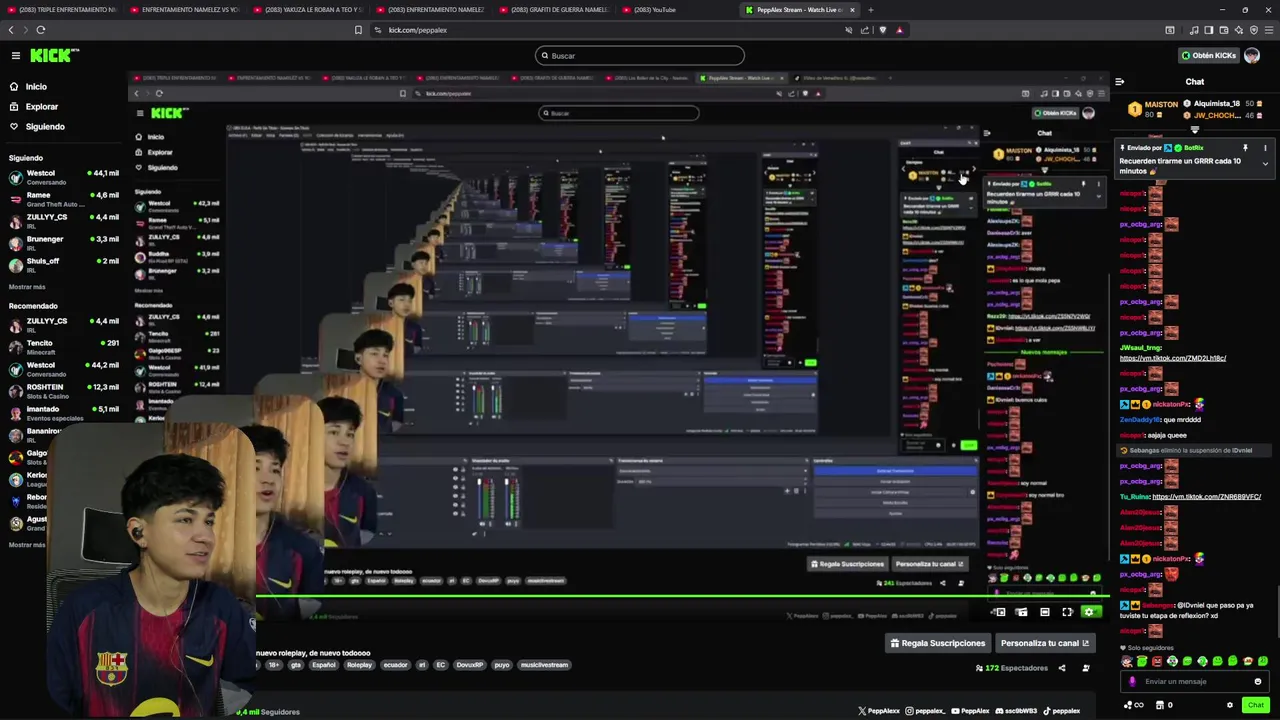Open Ramee channel in followed list
Viewport: 1280px width, 720px height.
[64, 199]
